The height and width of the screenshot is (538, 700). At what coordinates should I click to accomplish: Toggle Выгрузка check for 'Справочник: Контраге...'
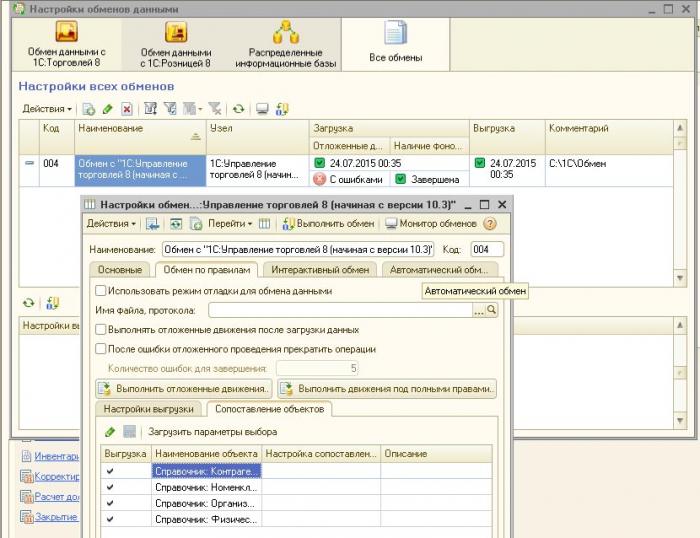[x=110, y=471]
